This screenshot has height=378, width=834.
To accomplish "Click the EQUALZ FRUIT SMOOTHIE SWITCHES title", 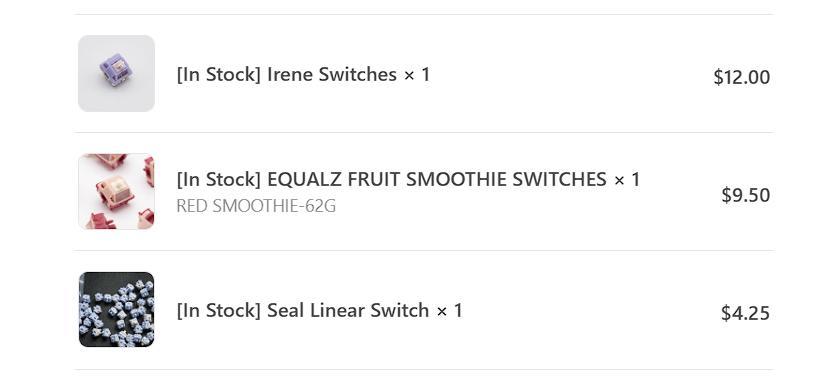I will 437,180.
